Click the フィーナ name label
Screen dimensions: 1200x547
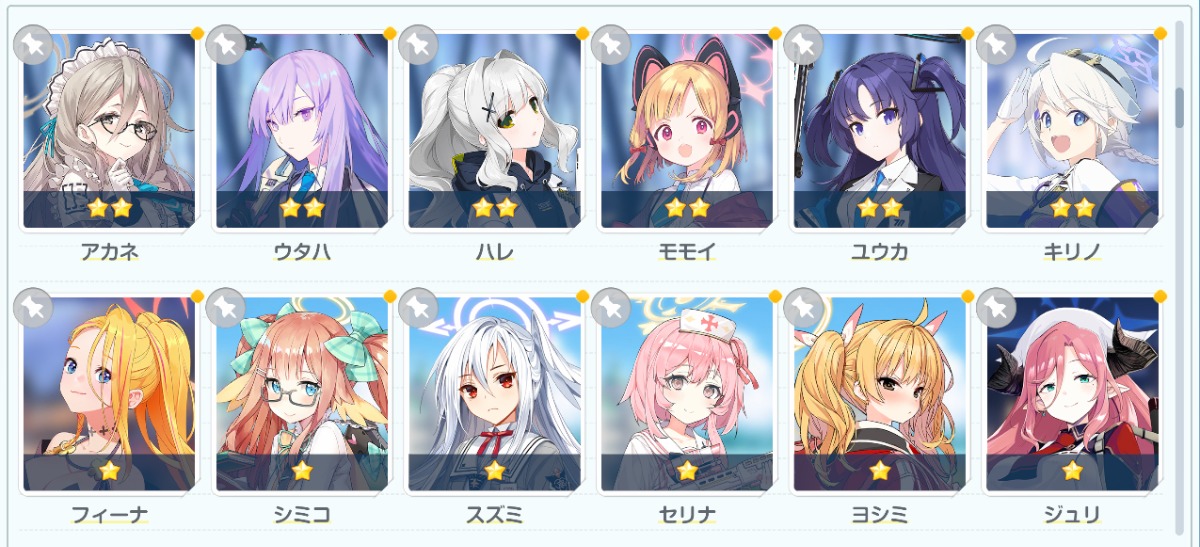pos(109,515)
